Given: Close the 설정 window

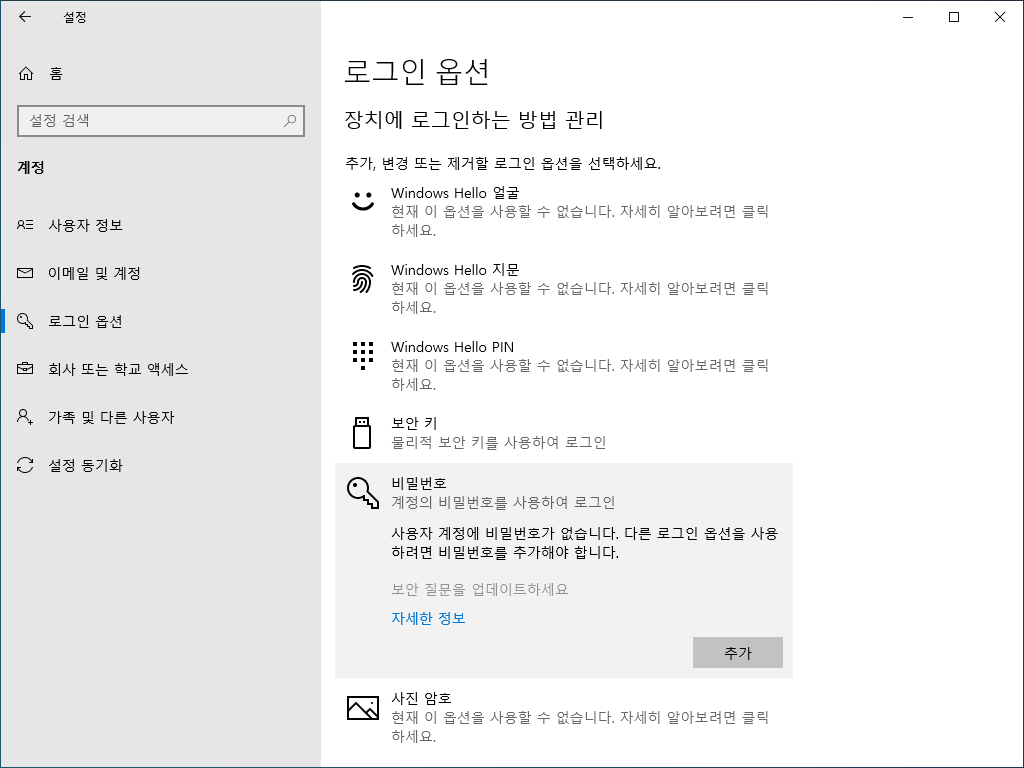Looking at the screenshot, I should click(x=999, y=17).
